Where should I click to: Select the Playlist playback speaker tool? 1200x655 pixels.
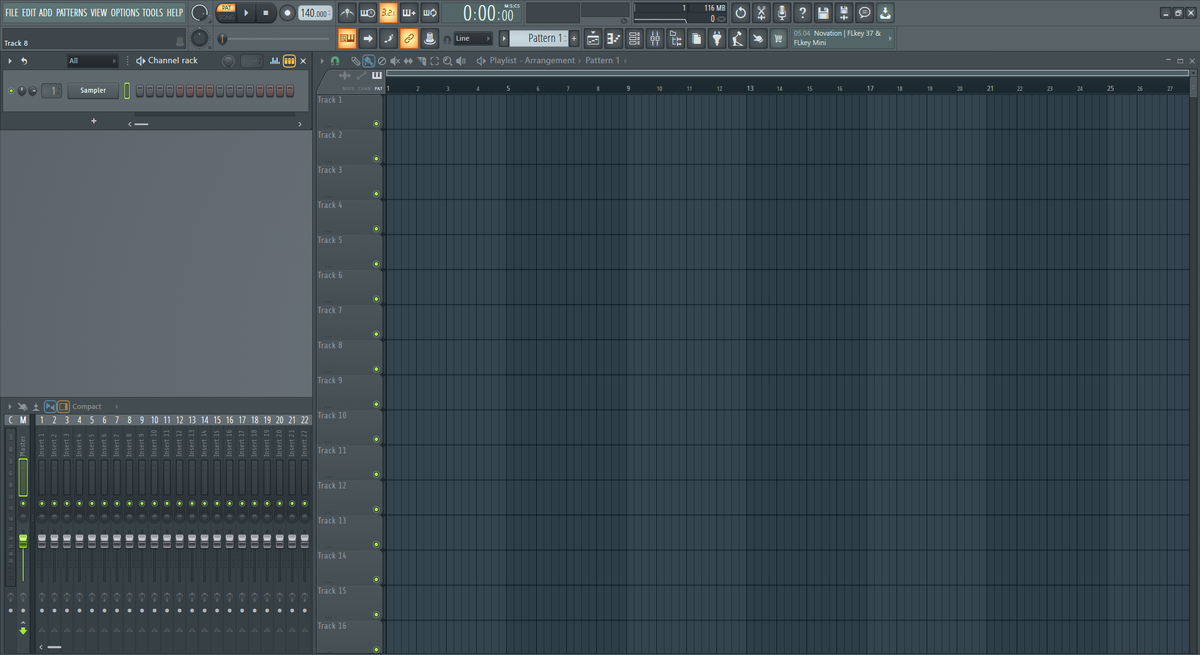point(460,61)
